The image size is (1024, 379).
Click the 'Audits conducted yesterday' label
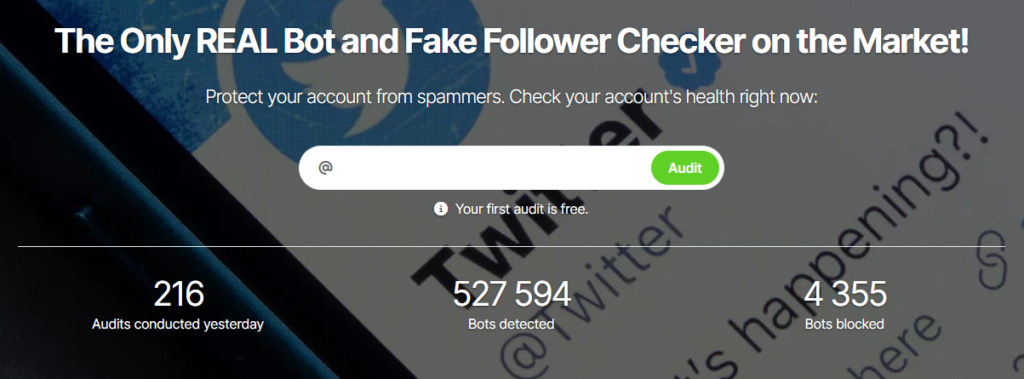click(178, 324)
